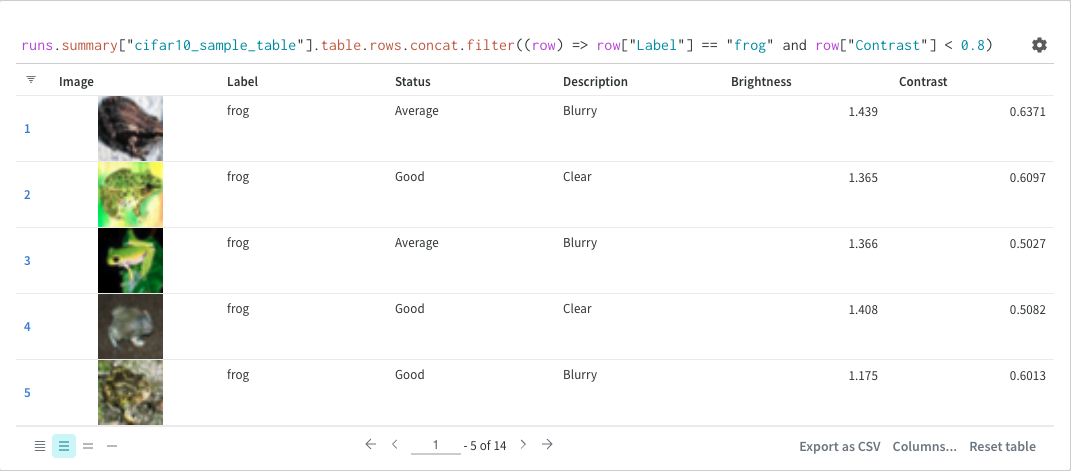Select the highlighted three-line row height
This screenshot has height=471, width=1071.
(x=64, y=446)
